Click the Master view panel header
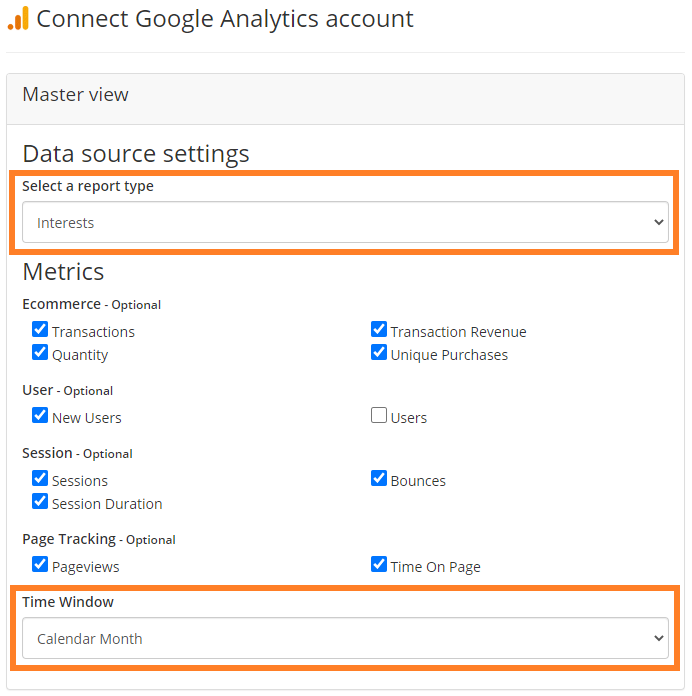 tap(345, 99)
